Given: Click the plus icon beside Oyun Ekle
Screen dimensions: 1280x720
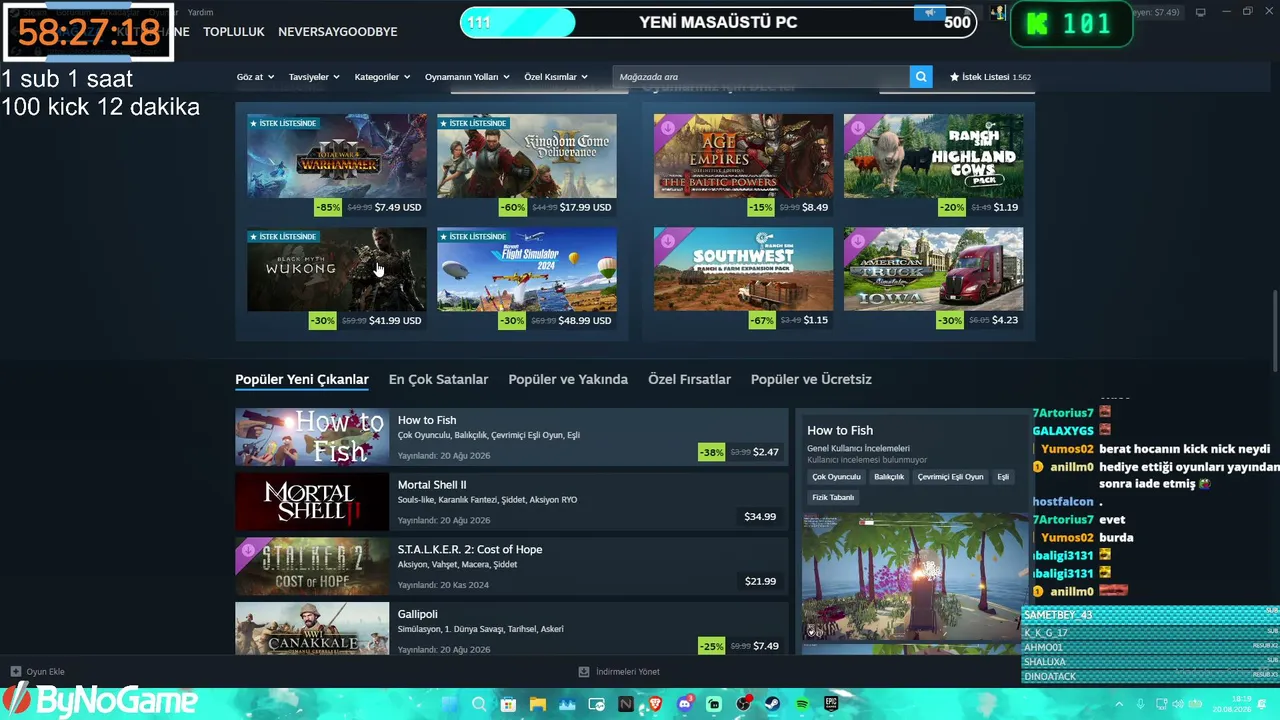Looking at the screenshot, I should point(15,672).
